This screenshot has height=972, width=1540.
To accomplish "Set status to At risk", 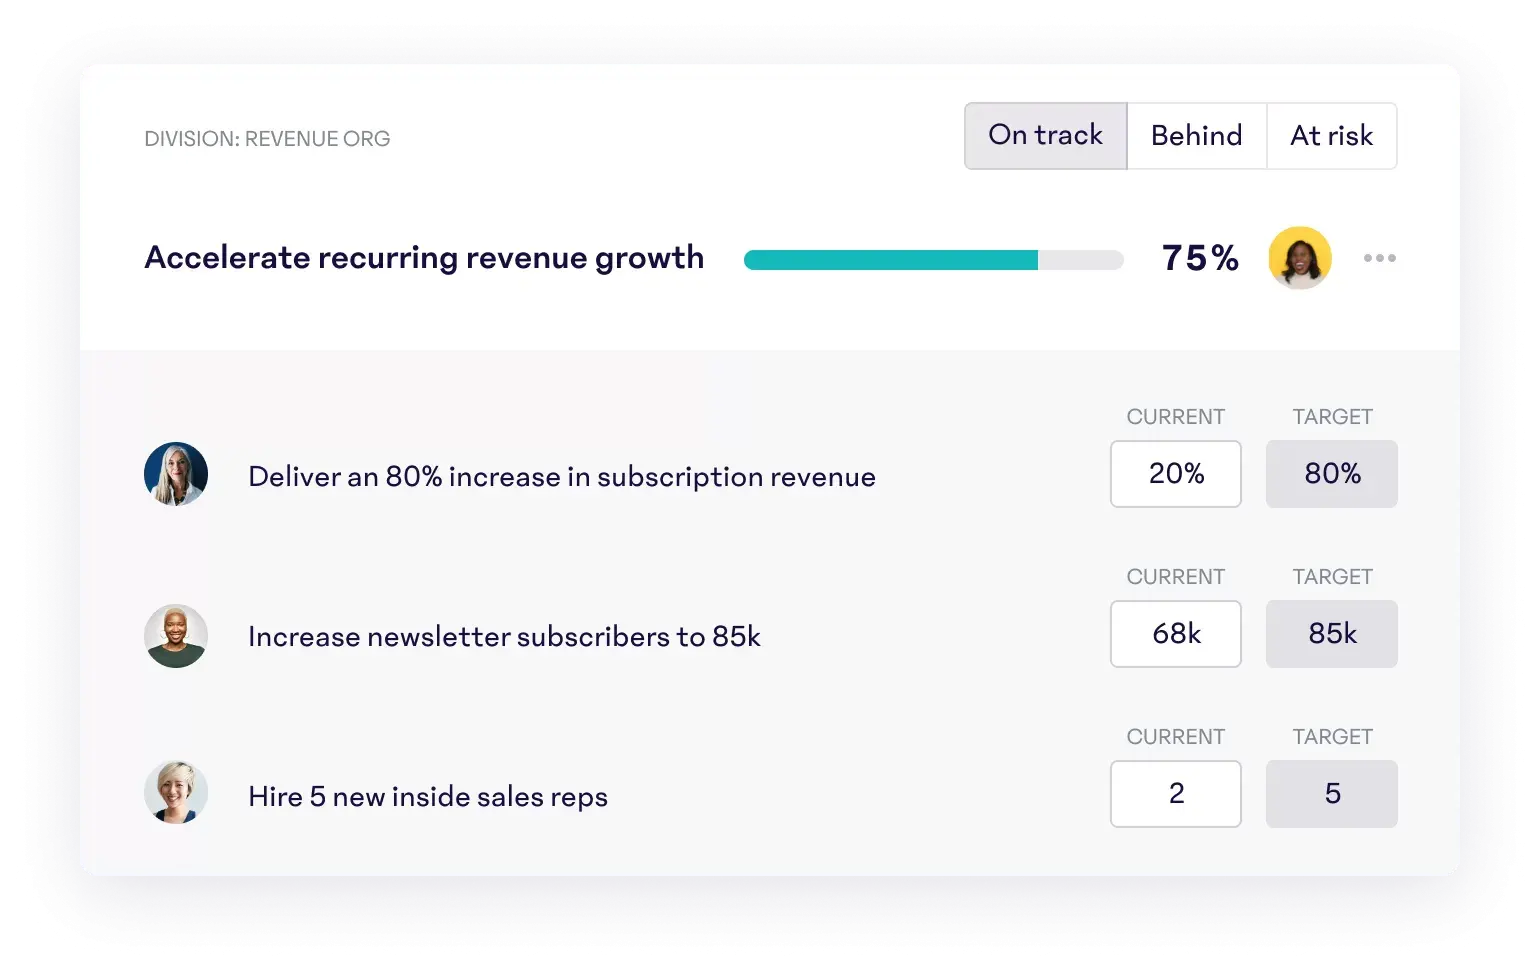I will pos(1331,136).
